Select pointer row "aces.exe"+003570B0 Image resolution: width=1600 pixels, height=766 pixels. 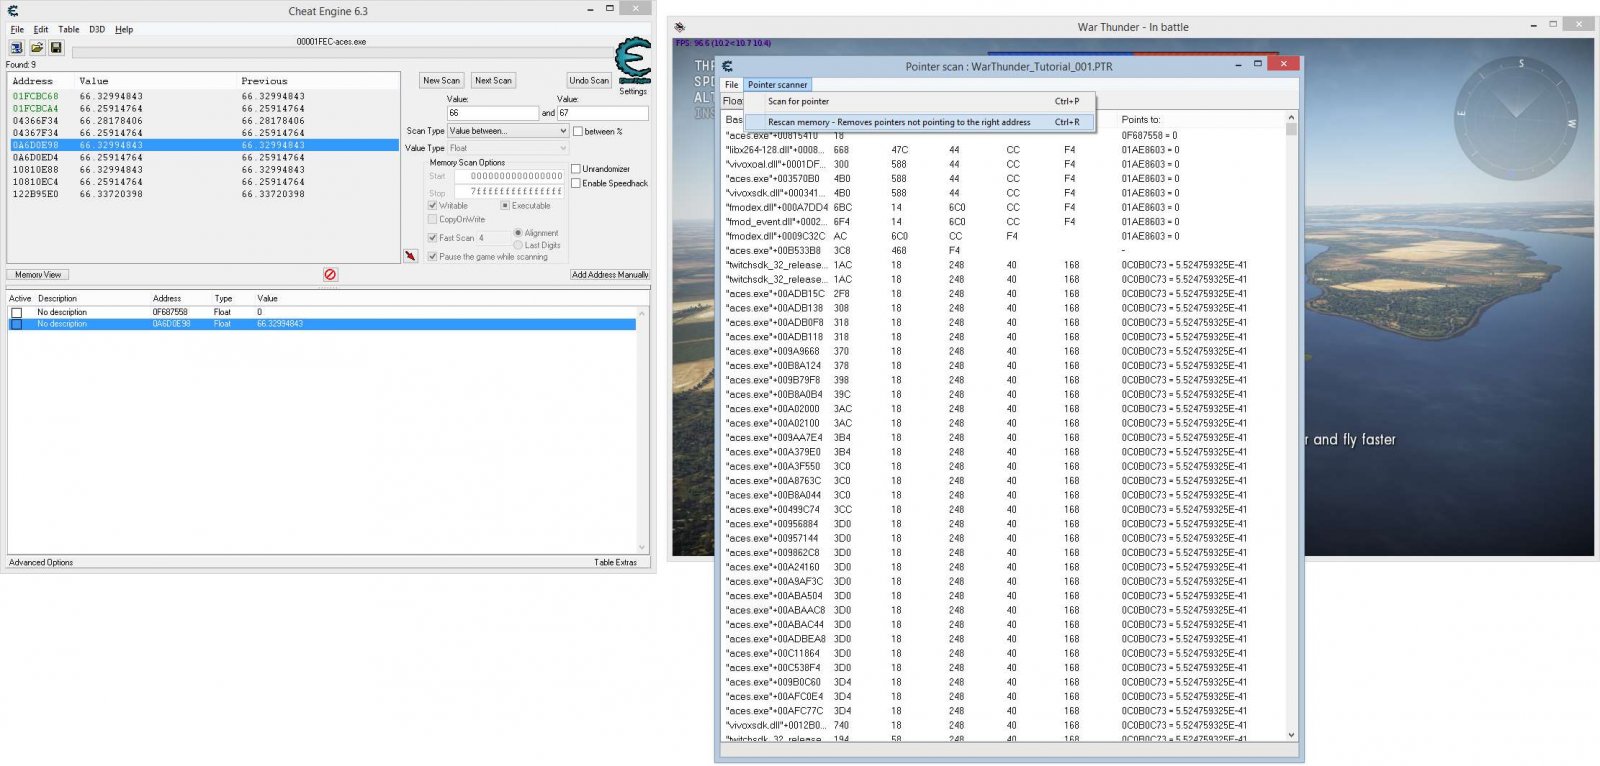1003,179
